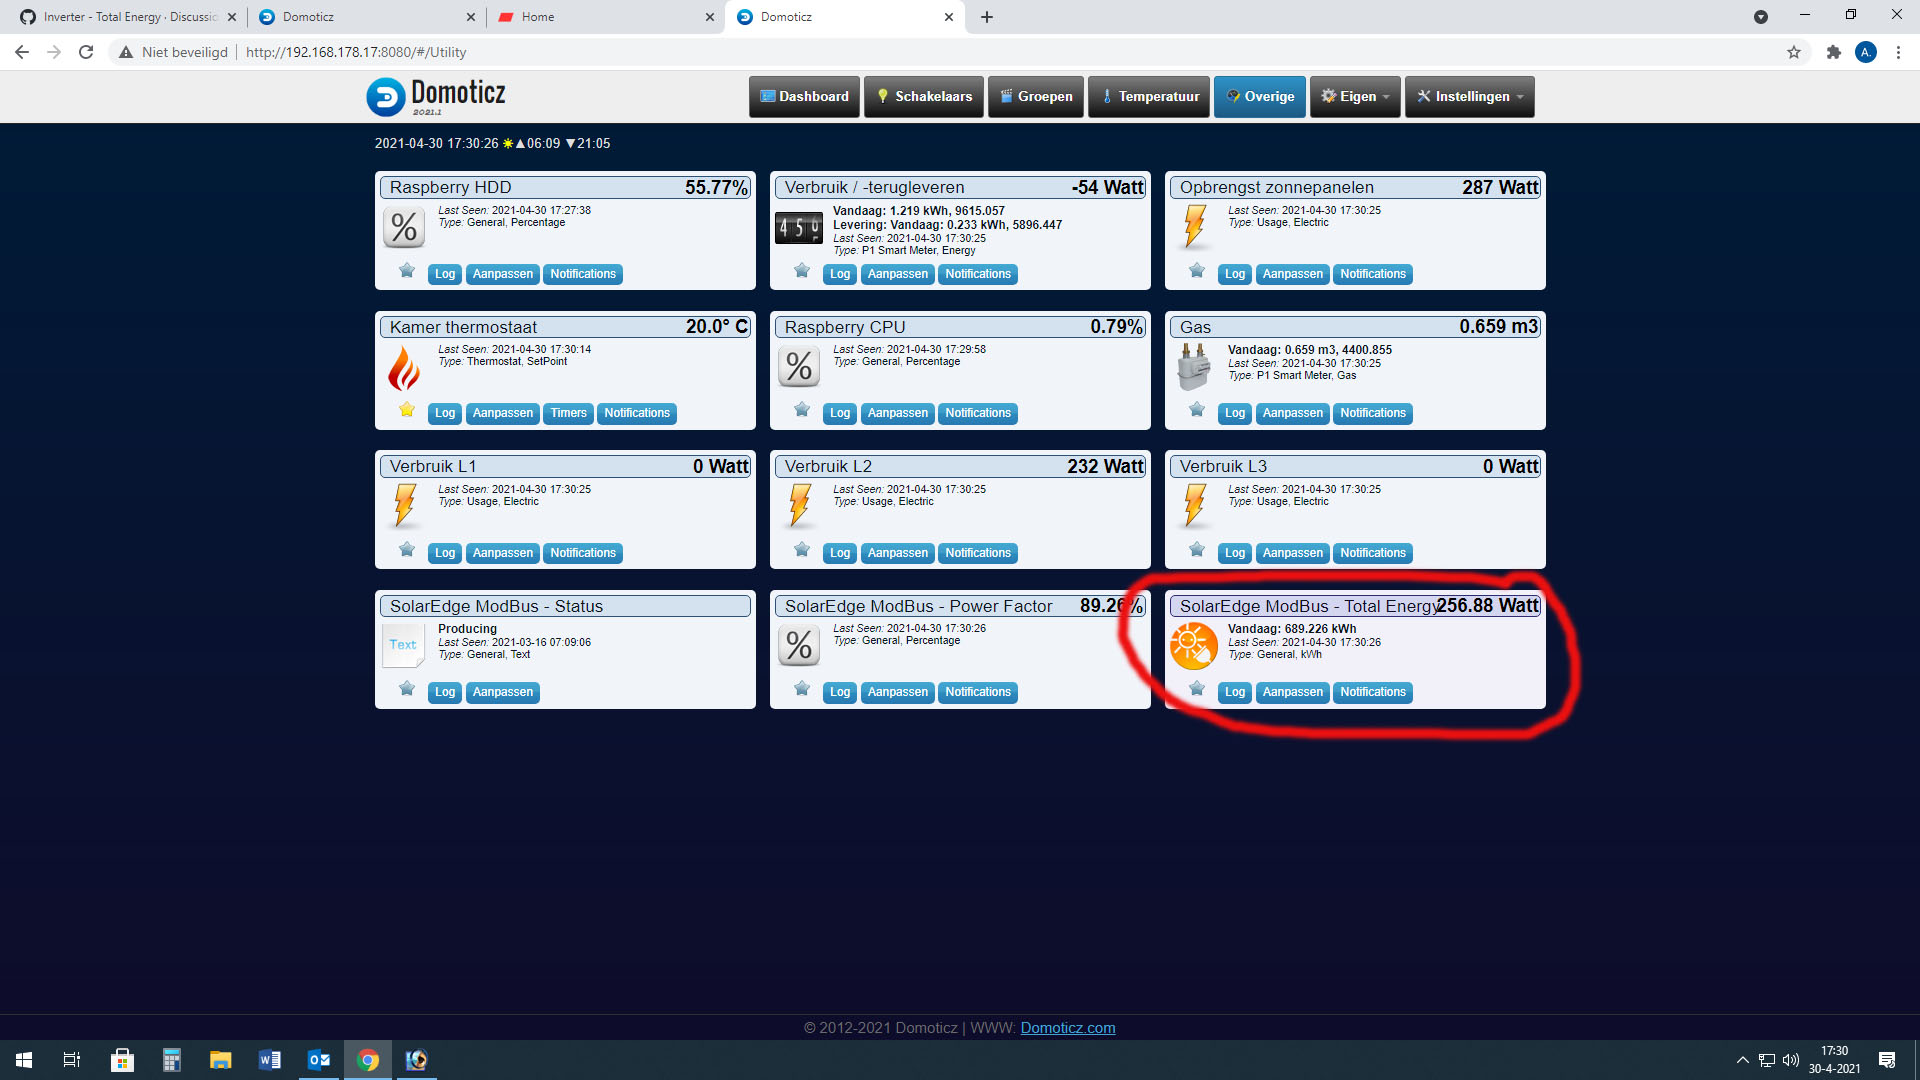Expand the Instellingen dropdown menu
Screen dimensions: 1920x1080
[1469, 97]
